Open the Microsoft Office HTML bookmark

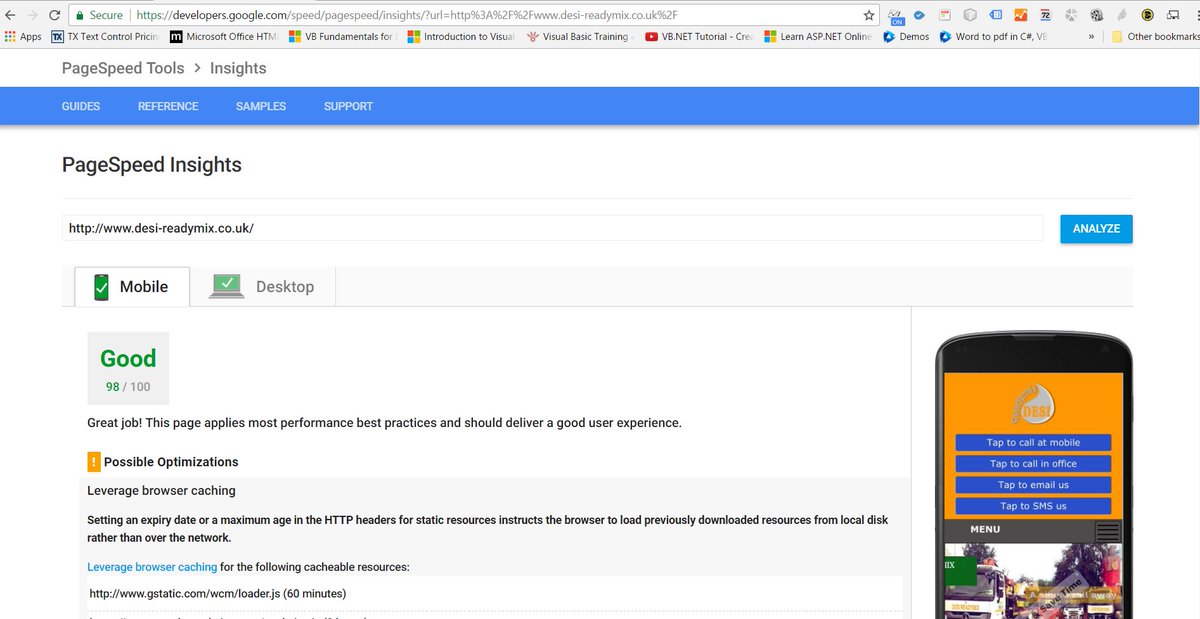pyautogui.click(x=224, y=37)
